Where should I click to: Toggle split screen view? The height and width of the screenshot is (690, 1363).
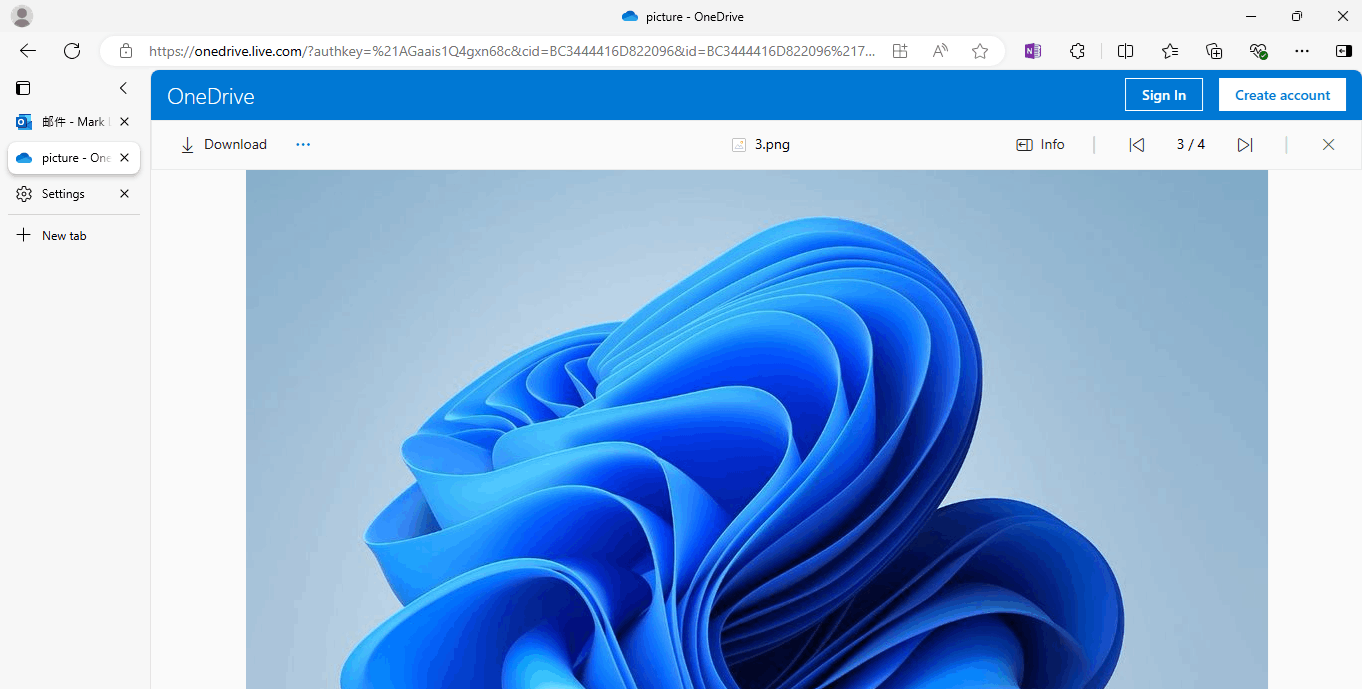[x=1125, y=51]
